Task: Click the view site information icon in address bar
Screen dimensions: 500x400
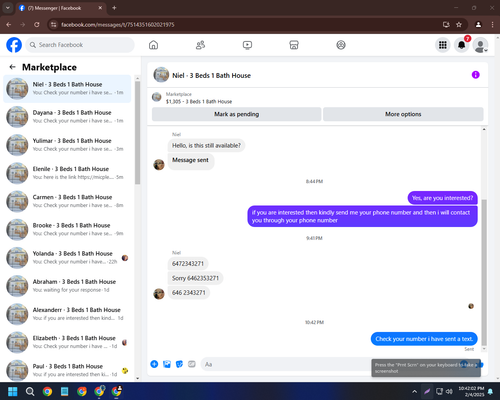Action: point(53,24)
